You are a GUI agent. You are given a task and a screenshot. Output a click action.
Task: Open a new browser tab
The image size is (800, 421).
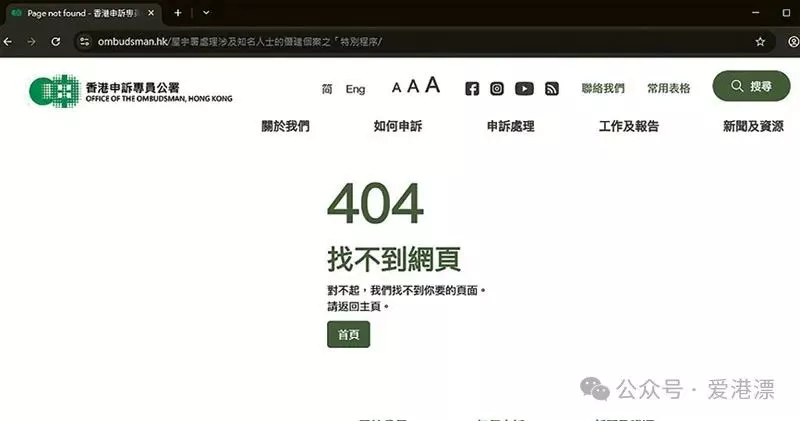178,13
